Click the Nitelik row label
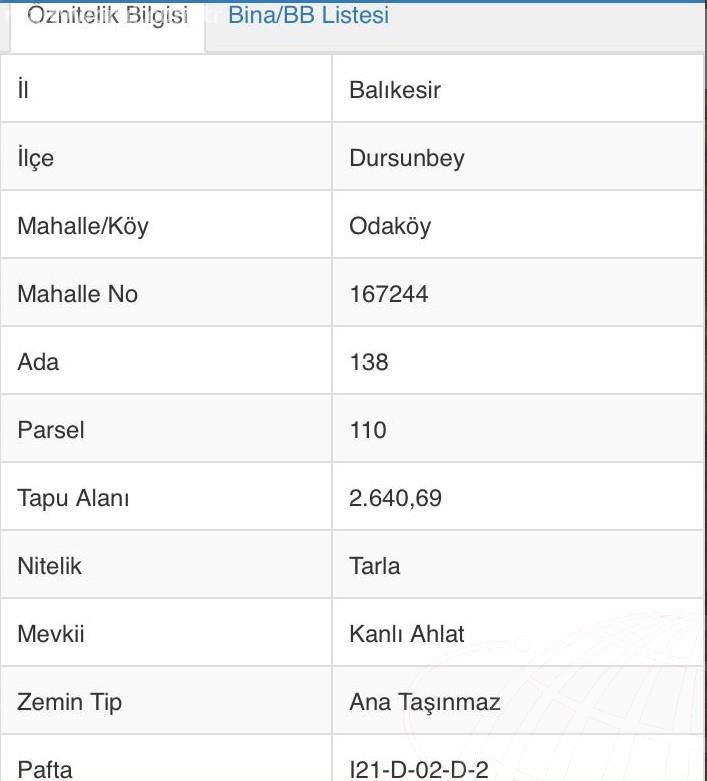The width and height of the screenshot is (707, 781). (49, 566)
